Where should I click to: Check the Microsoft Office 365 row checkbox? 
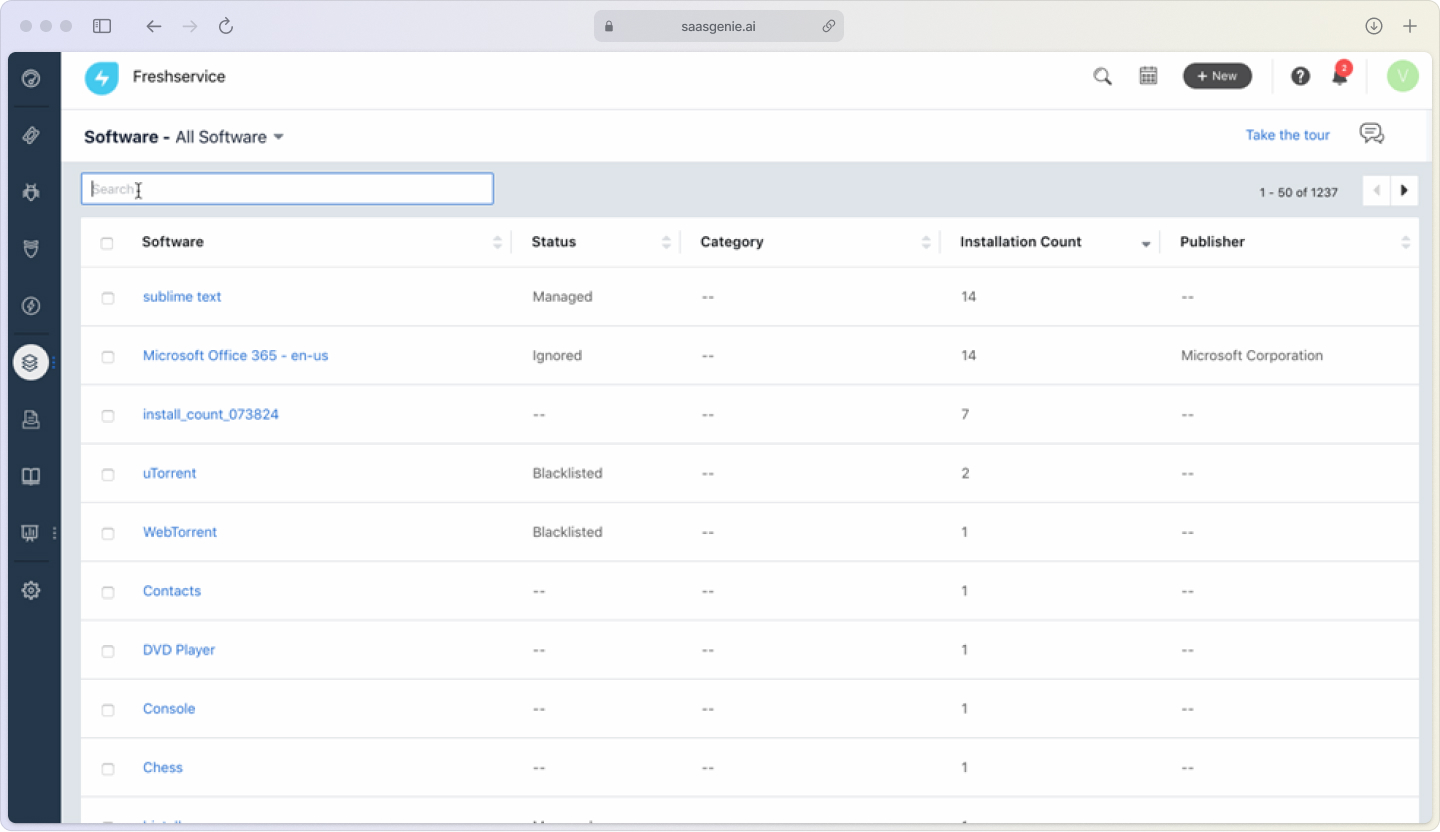point(108,357)
